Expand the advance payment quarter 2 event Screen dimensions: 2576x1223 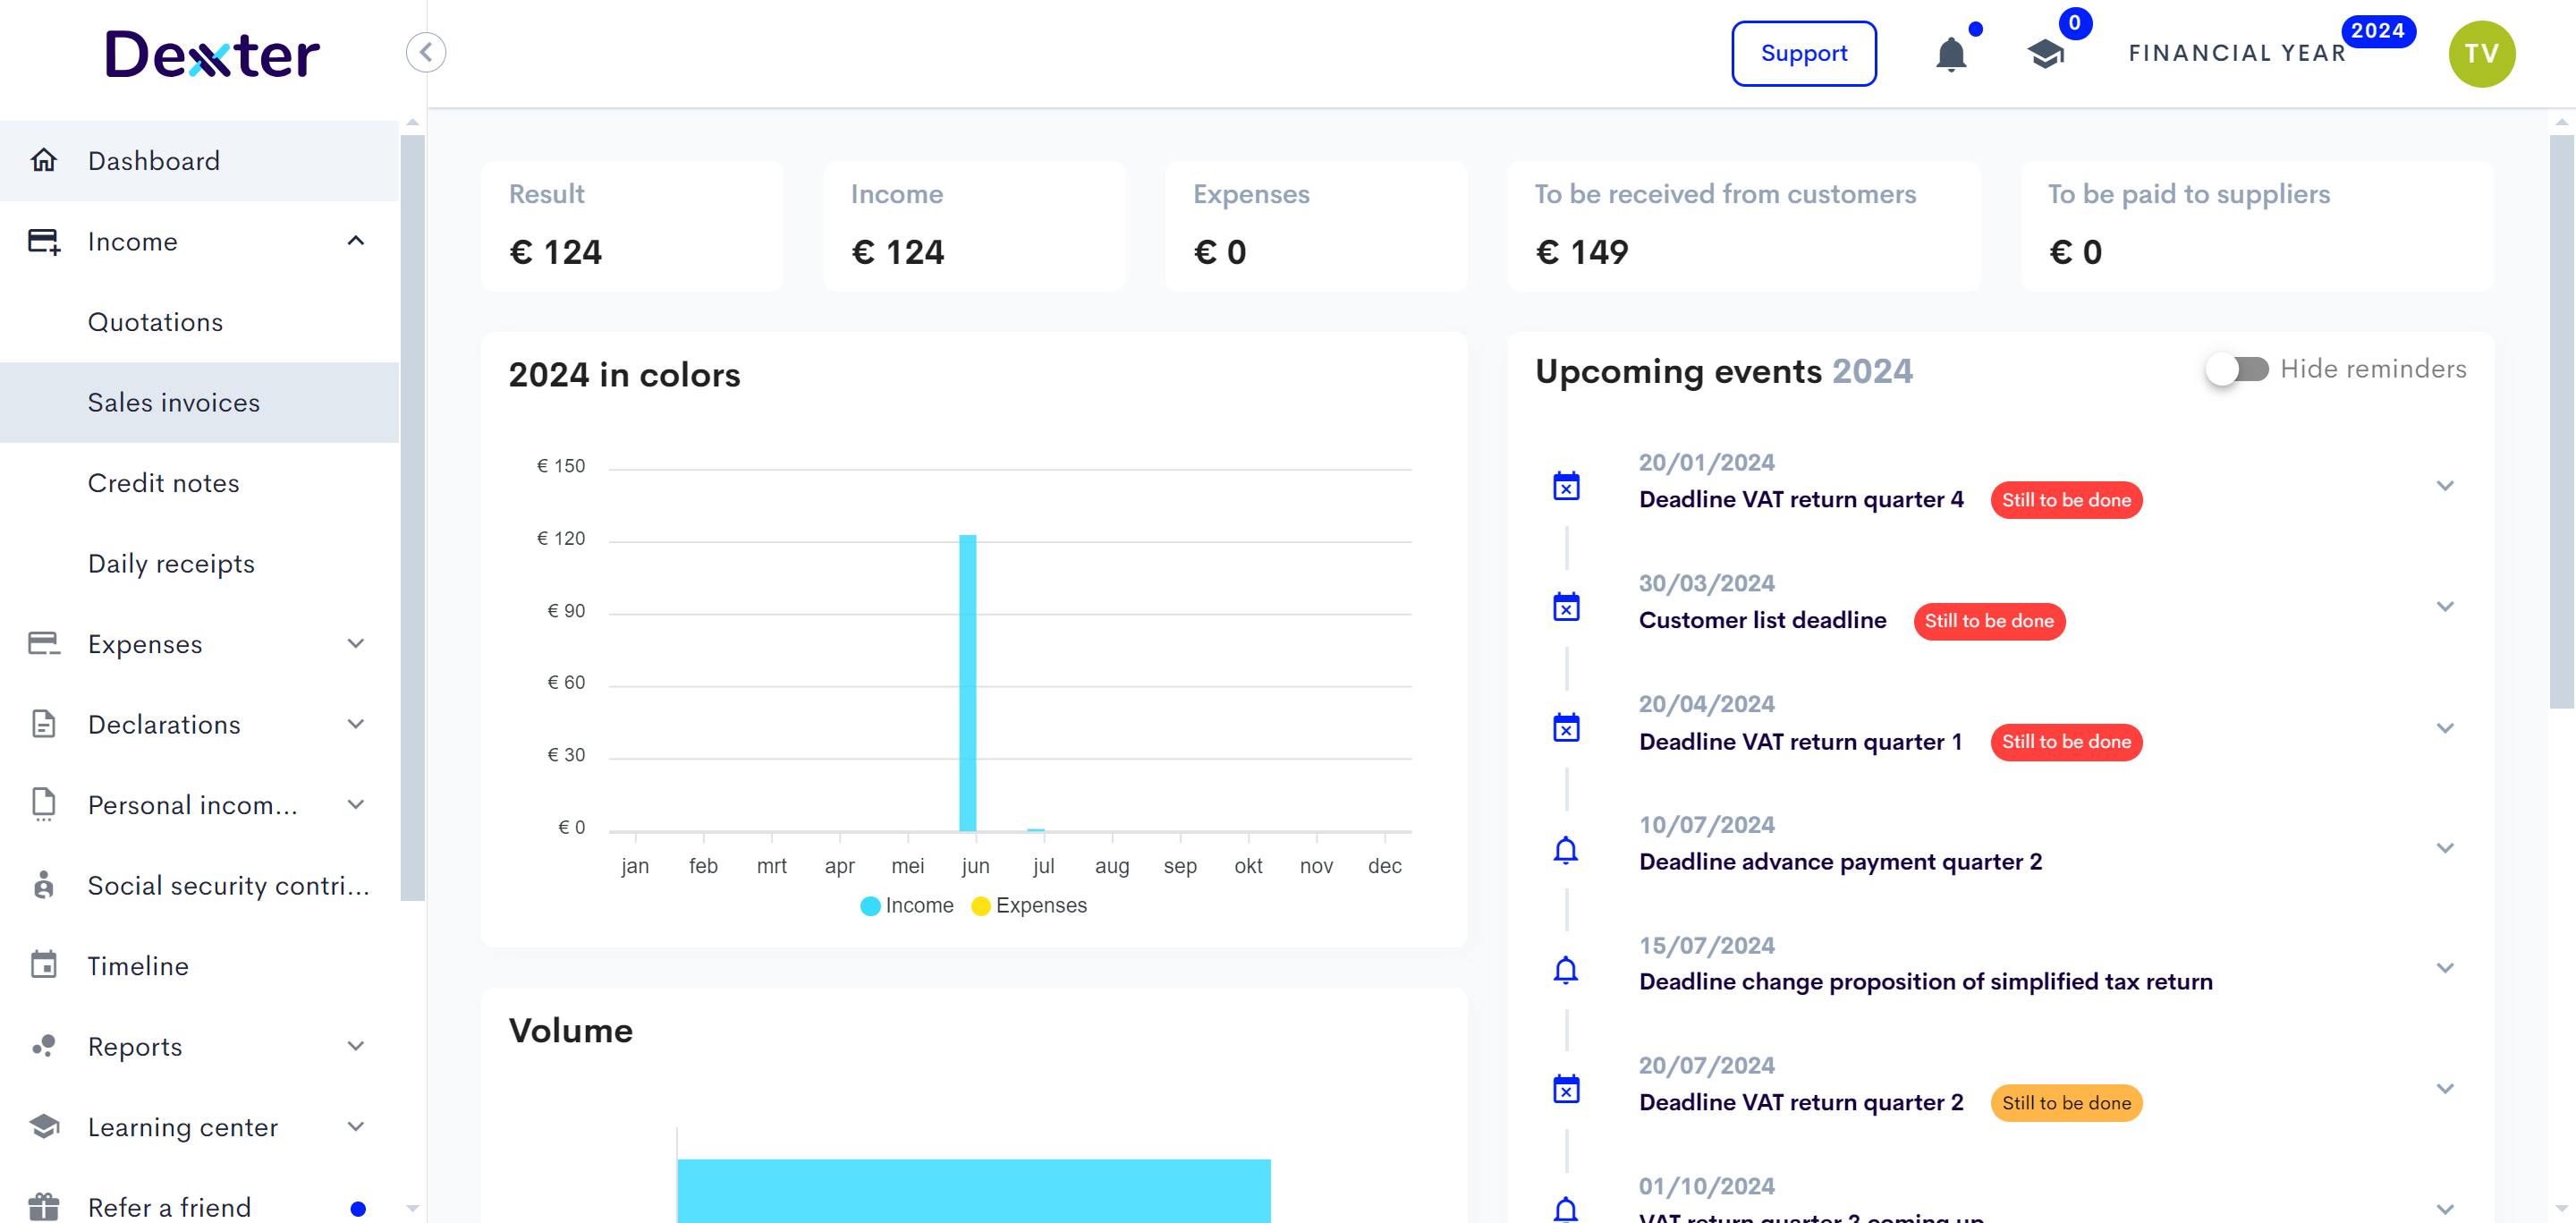2446,848
